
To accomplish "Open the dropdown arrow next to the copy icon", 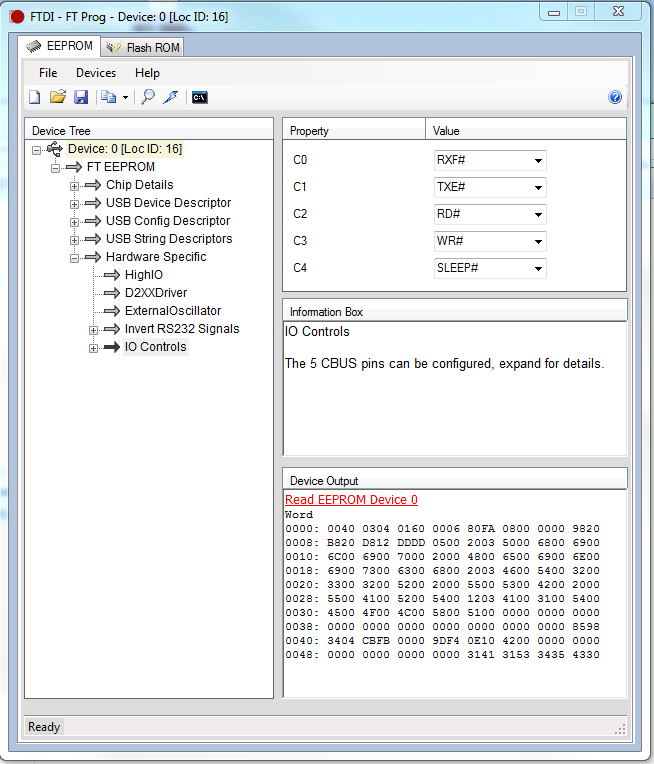I will click(x=125, y=98).
